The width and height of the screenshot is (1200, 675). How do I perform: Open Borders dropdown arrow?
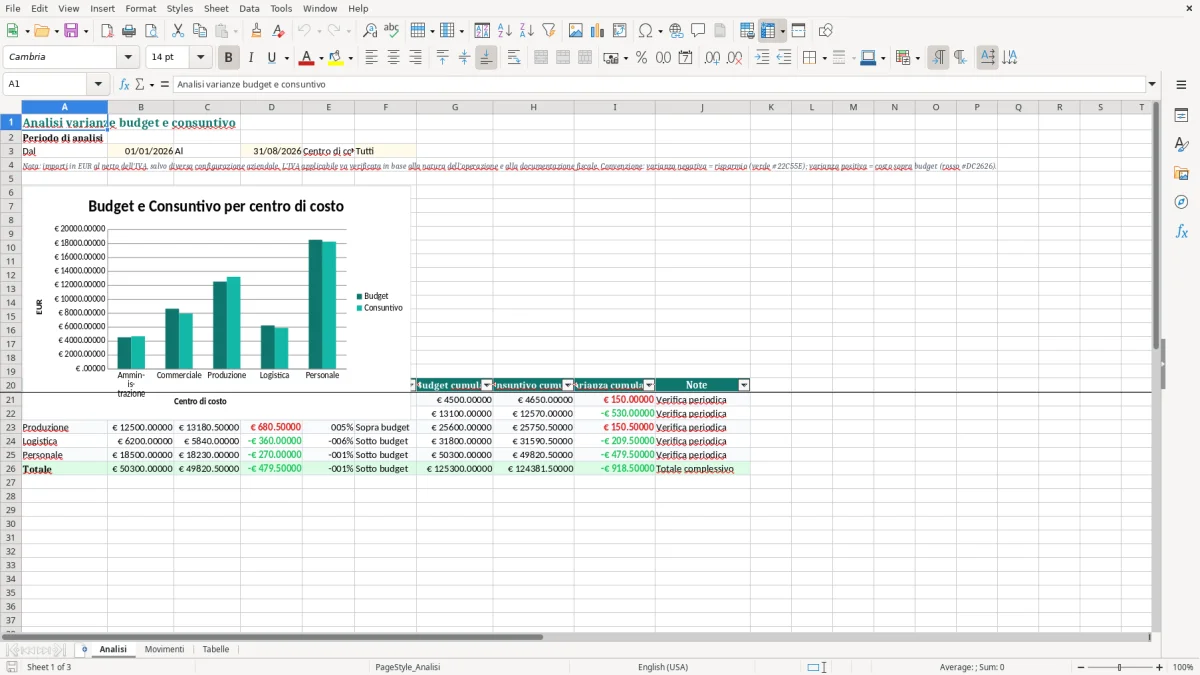point(824,58)
